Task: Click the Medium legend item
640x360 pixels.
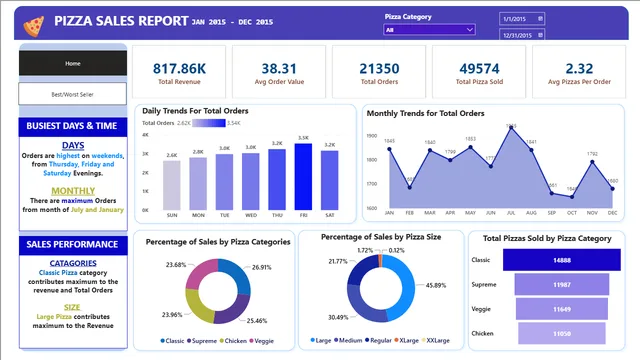Action: coord(348,340)
